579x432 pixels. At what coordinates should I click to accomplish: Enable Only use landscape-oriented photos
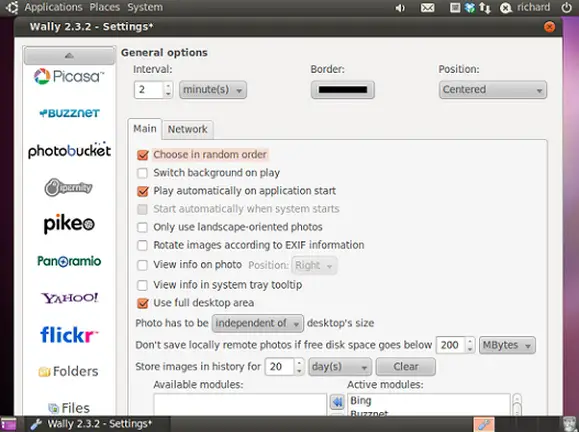point(143,227)
